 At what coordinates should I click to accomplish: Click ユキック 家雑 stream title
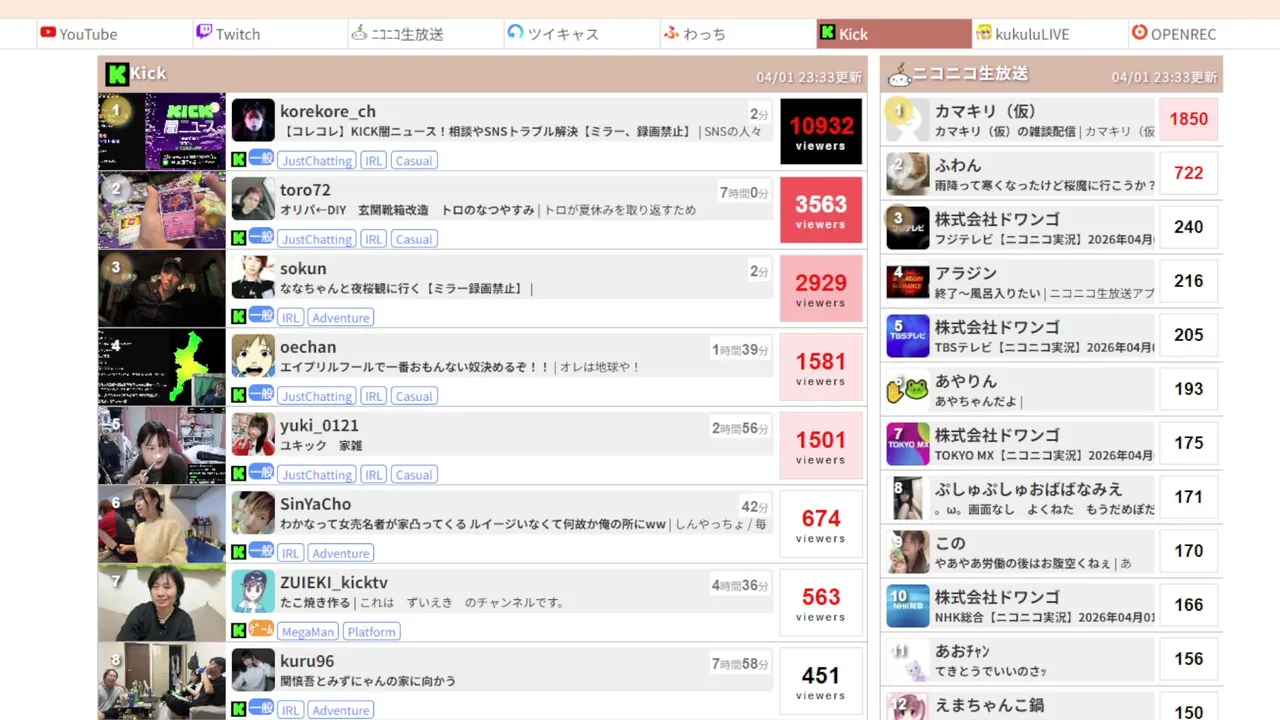321,445
